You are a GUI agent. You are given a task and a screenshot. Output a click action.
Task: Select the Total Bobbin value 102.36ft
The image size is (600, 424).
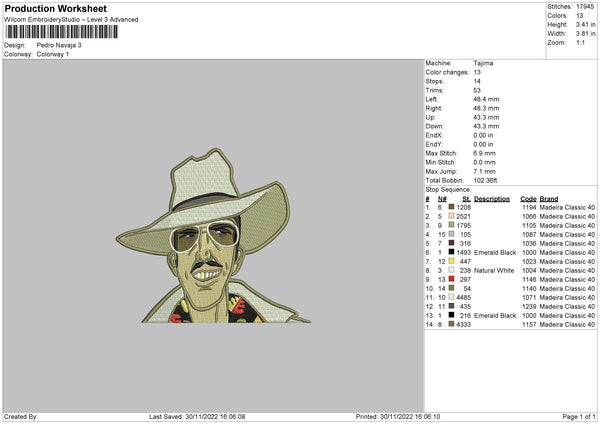coord(485,180)
